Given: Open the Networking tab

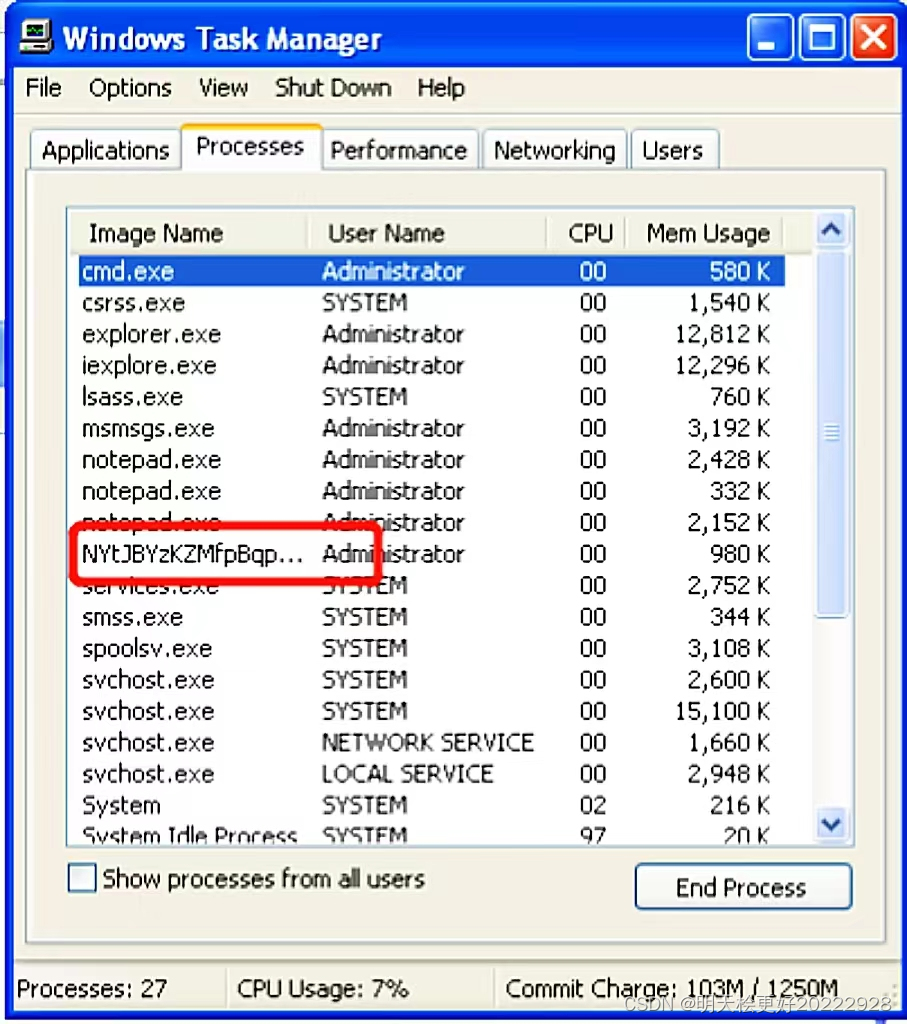Looking at the screenshot, I should pos(554,150).
